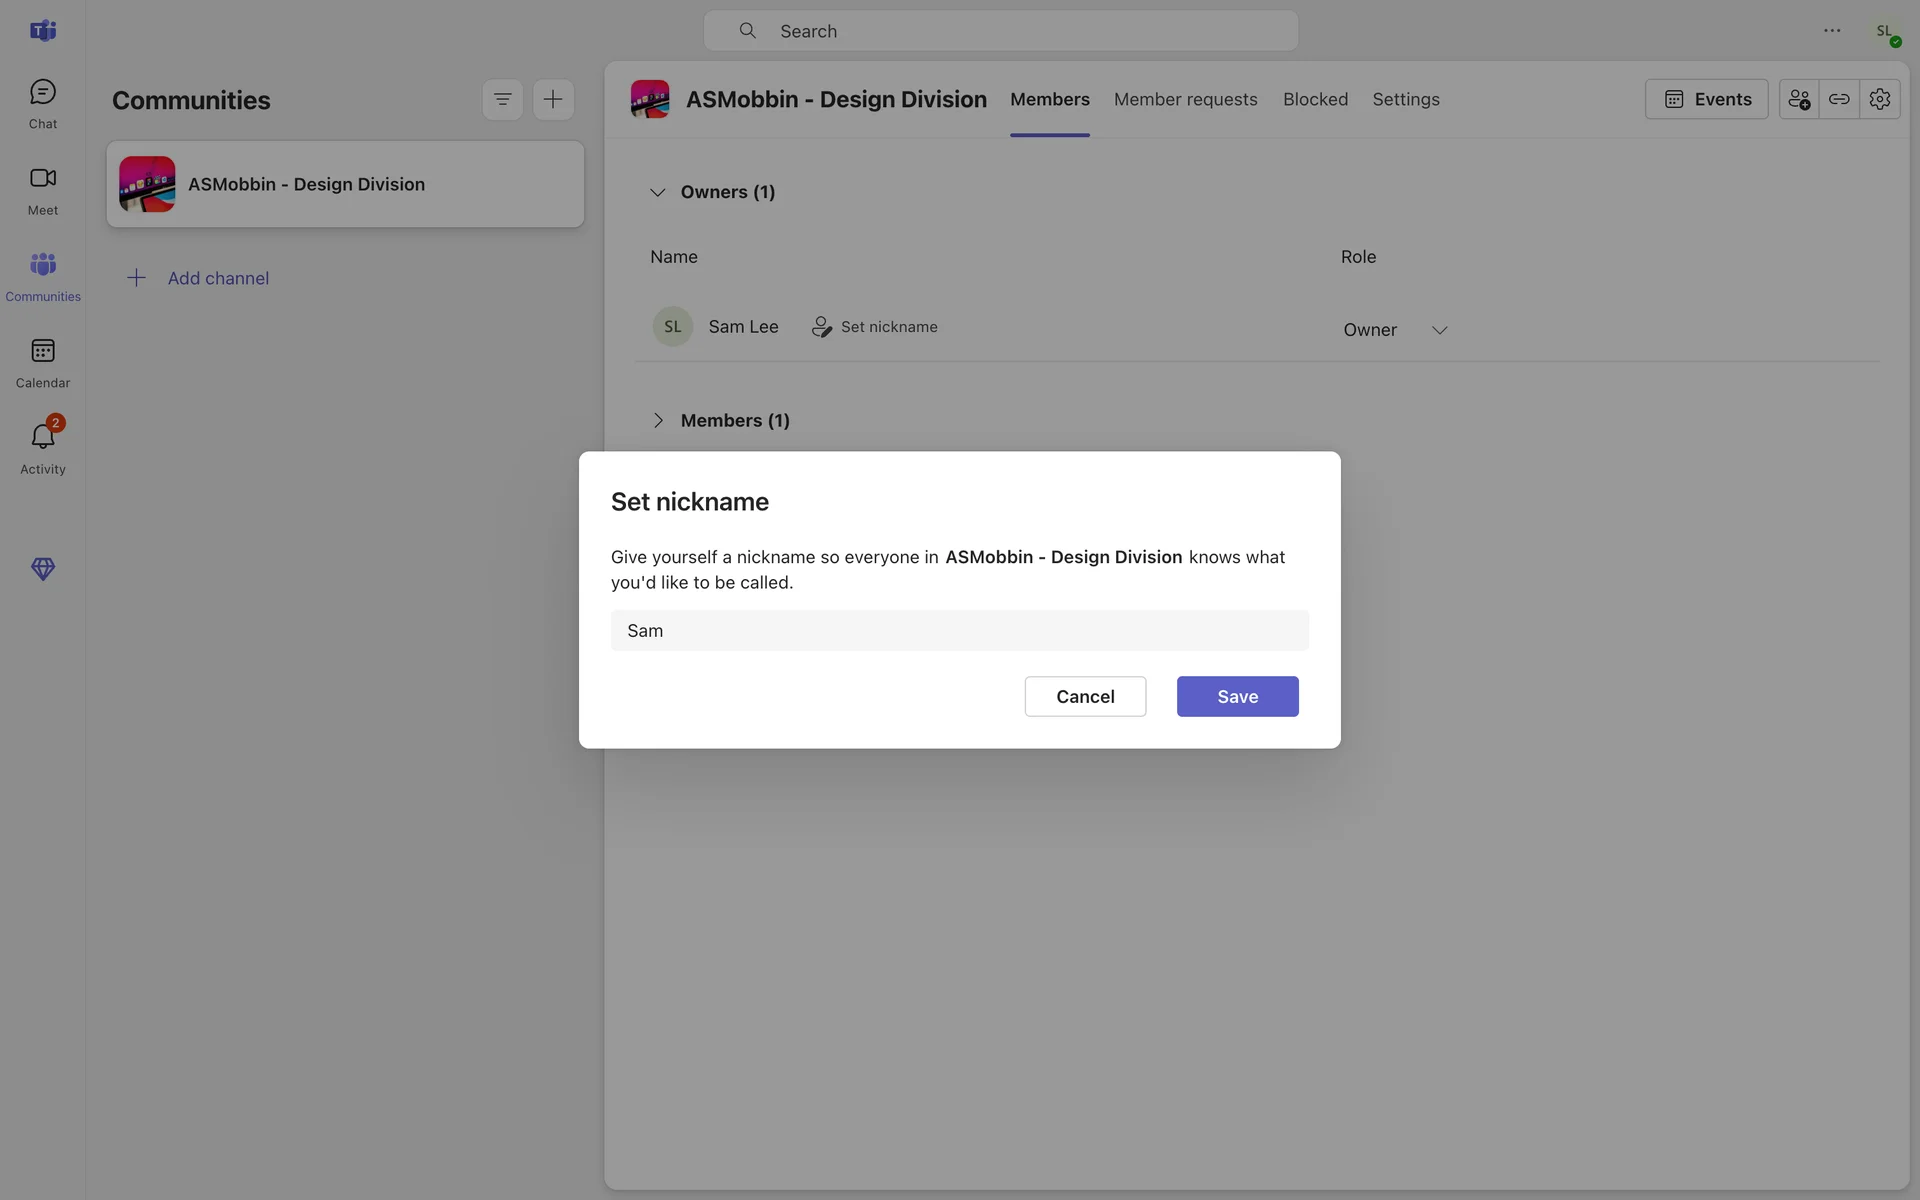Click the filter communities icon
1920x1200 pixels.
coord(502,99)
